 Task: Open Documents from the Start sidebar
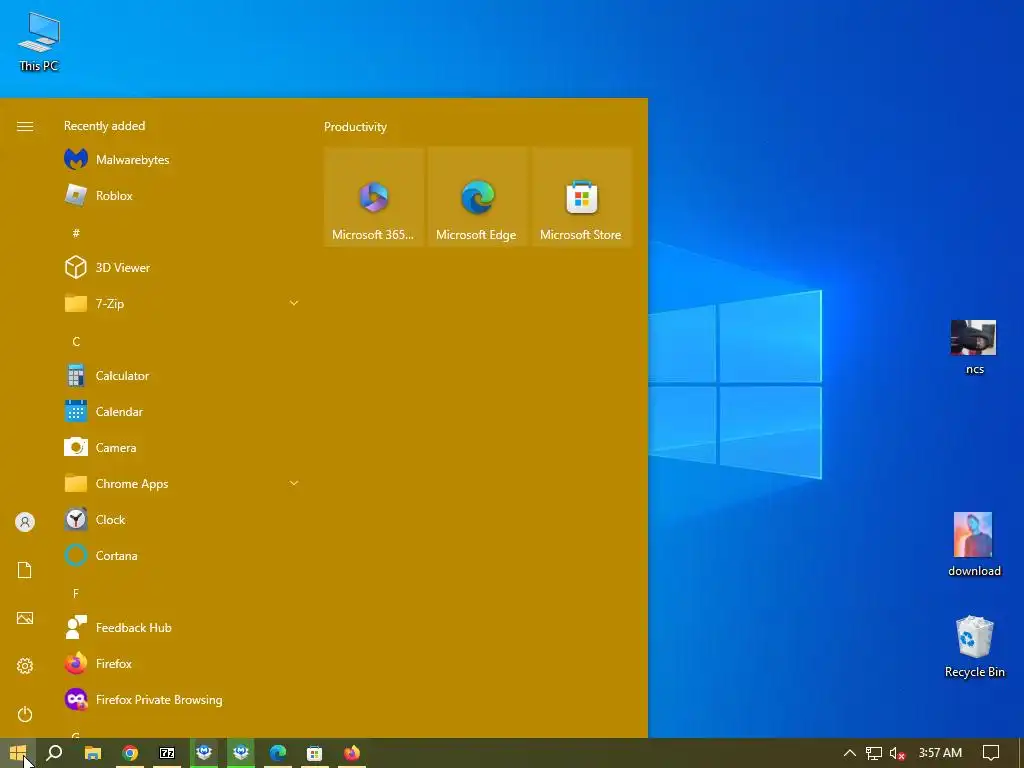[x=25, y=569]
